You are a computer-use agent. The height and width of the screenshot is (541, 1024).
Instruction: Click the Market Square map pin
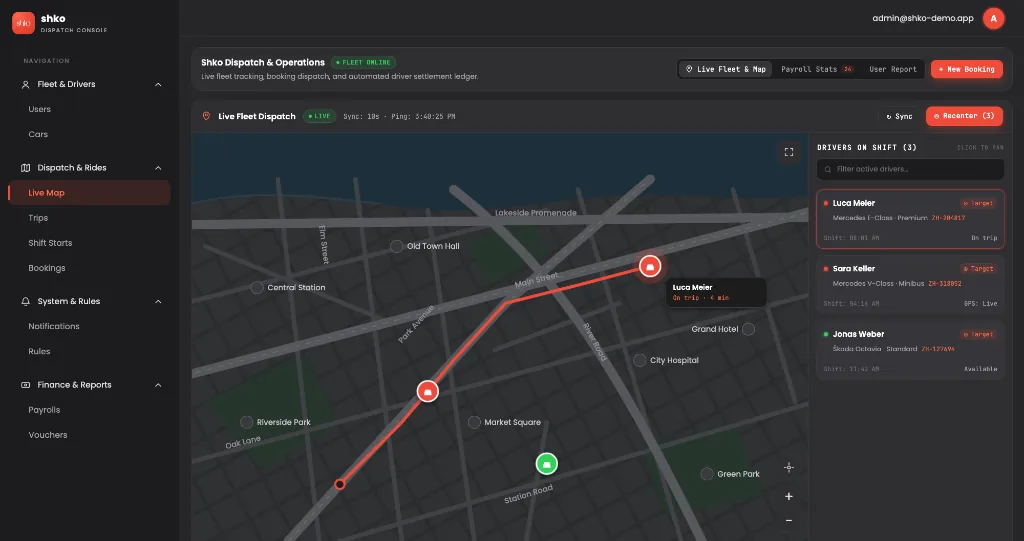475,422
